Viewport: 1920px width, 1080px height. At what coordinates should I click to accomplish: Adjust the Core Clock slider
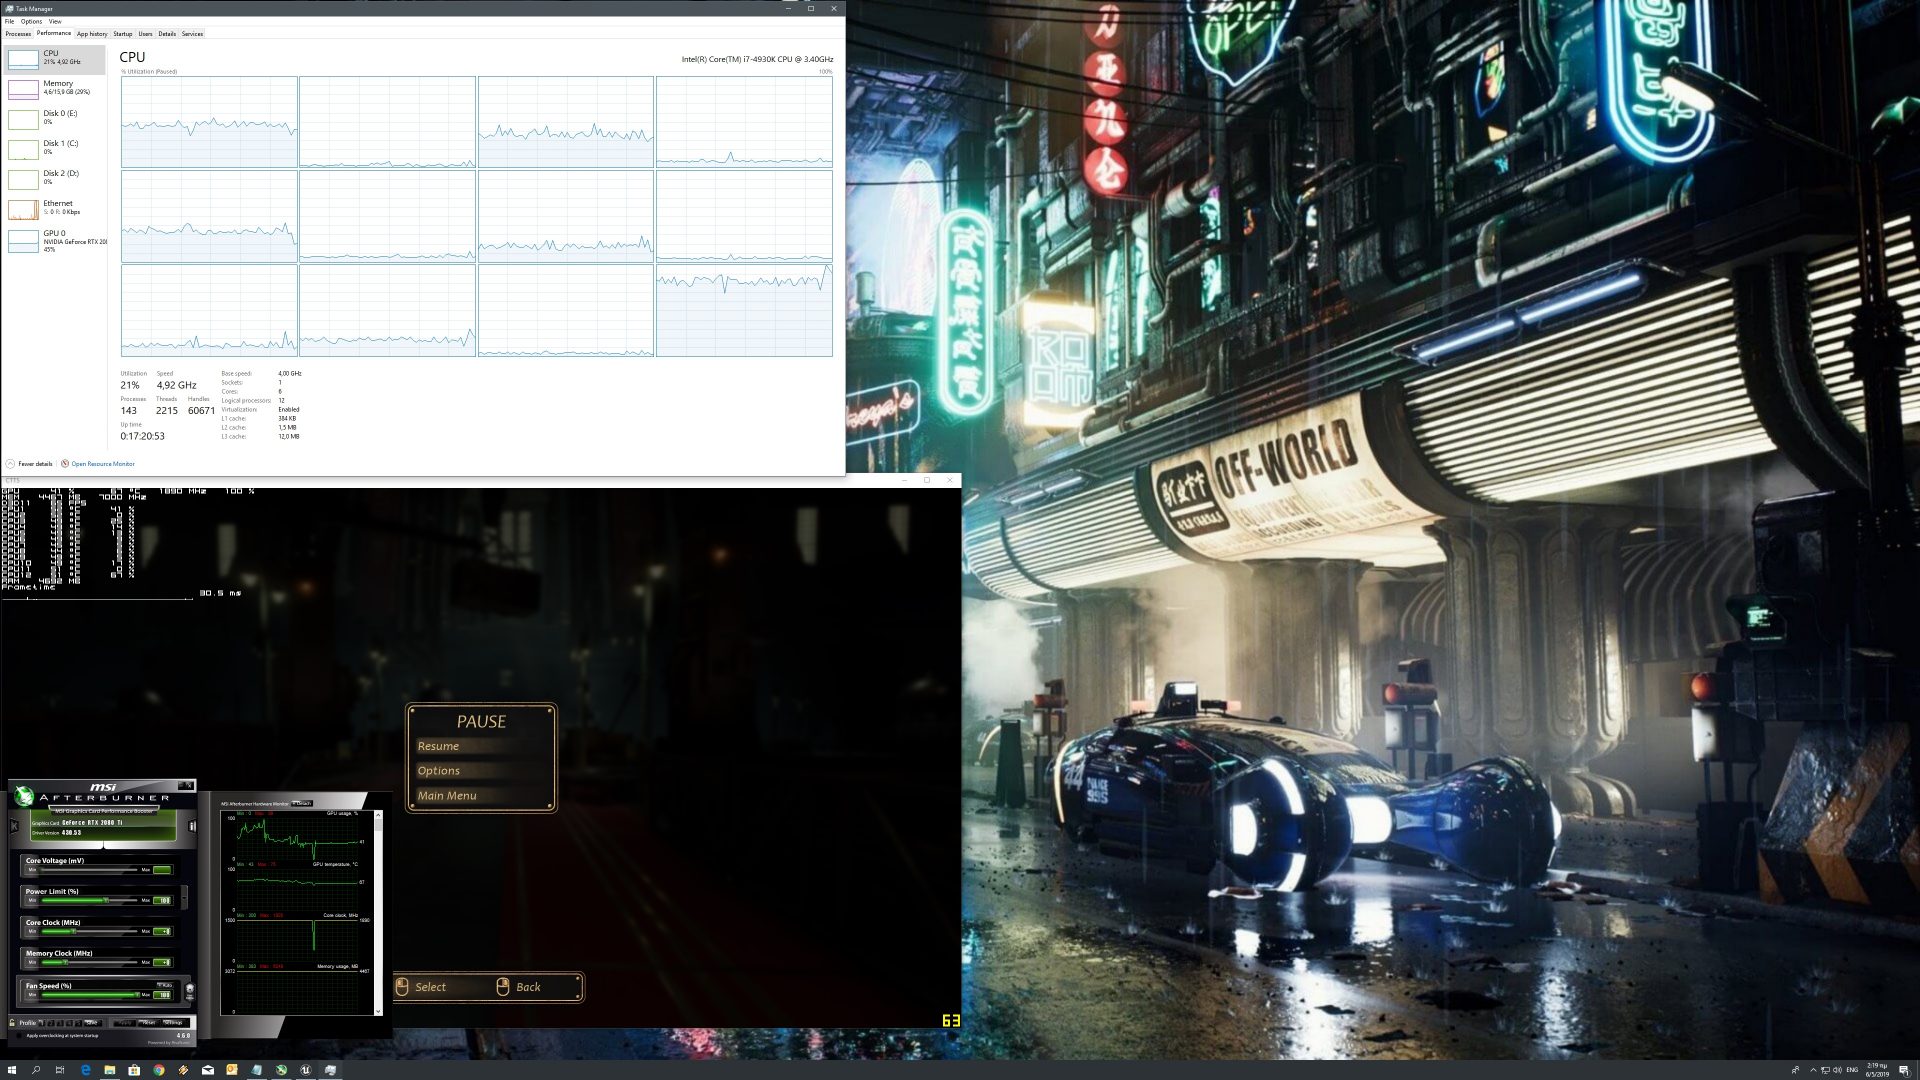click(73, 931)
